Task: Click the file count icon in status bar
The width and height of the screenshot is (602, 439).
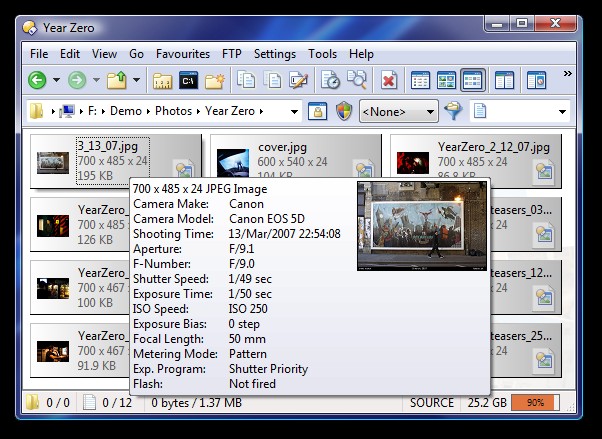Action: (89, 403)
